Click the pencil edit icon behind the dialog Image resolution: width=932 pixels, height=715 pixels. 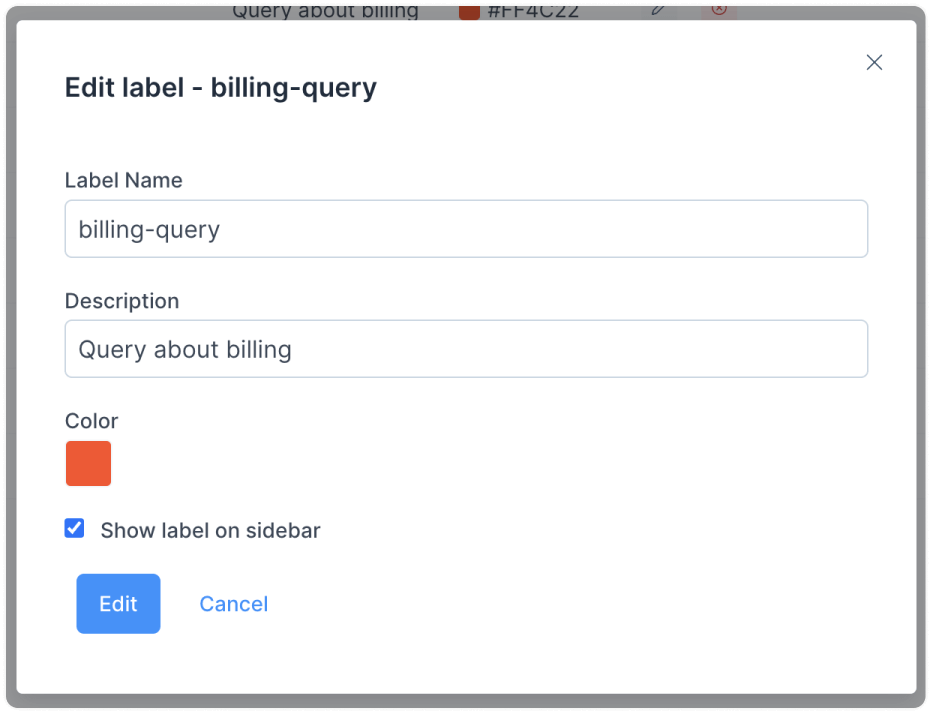coord(658,10)
